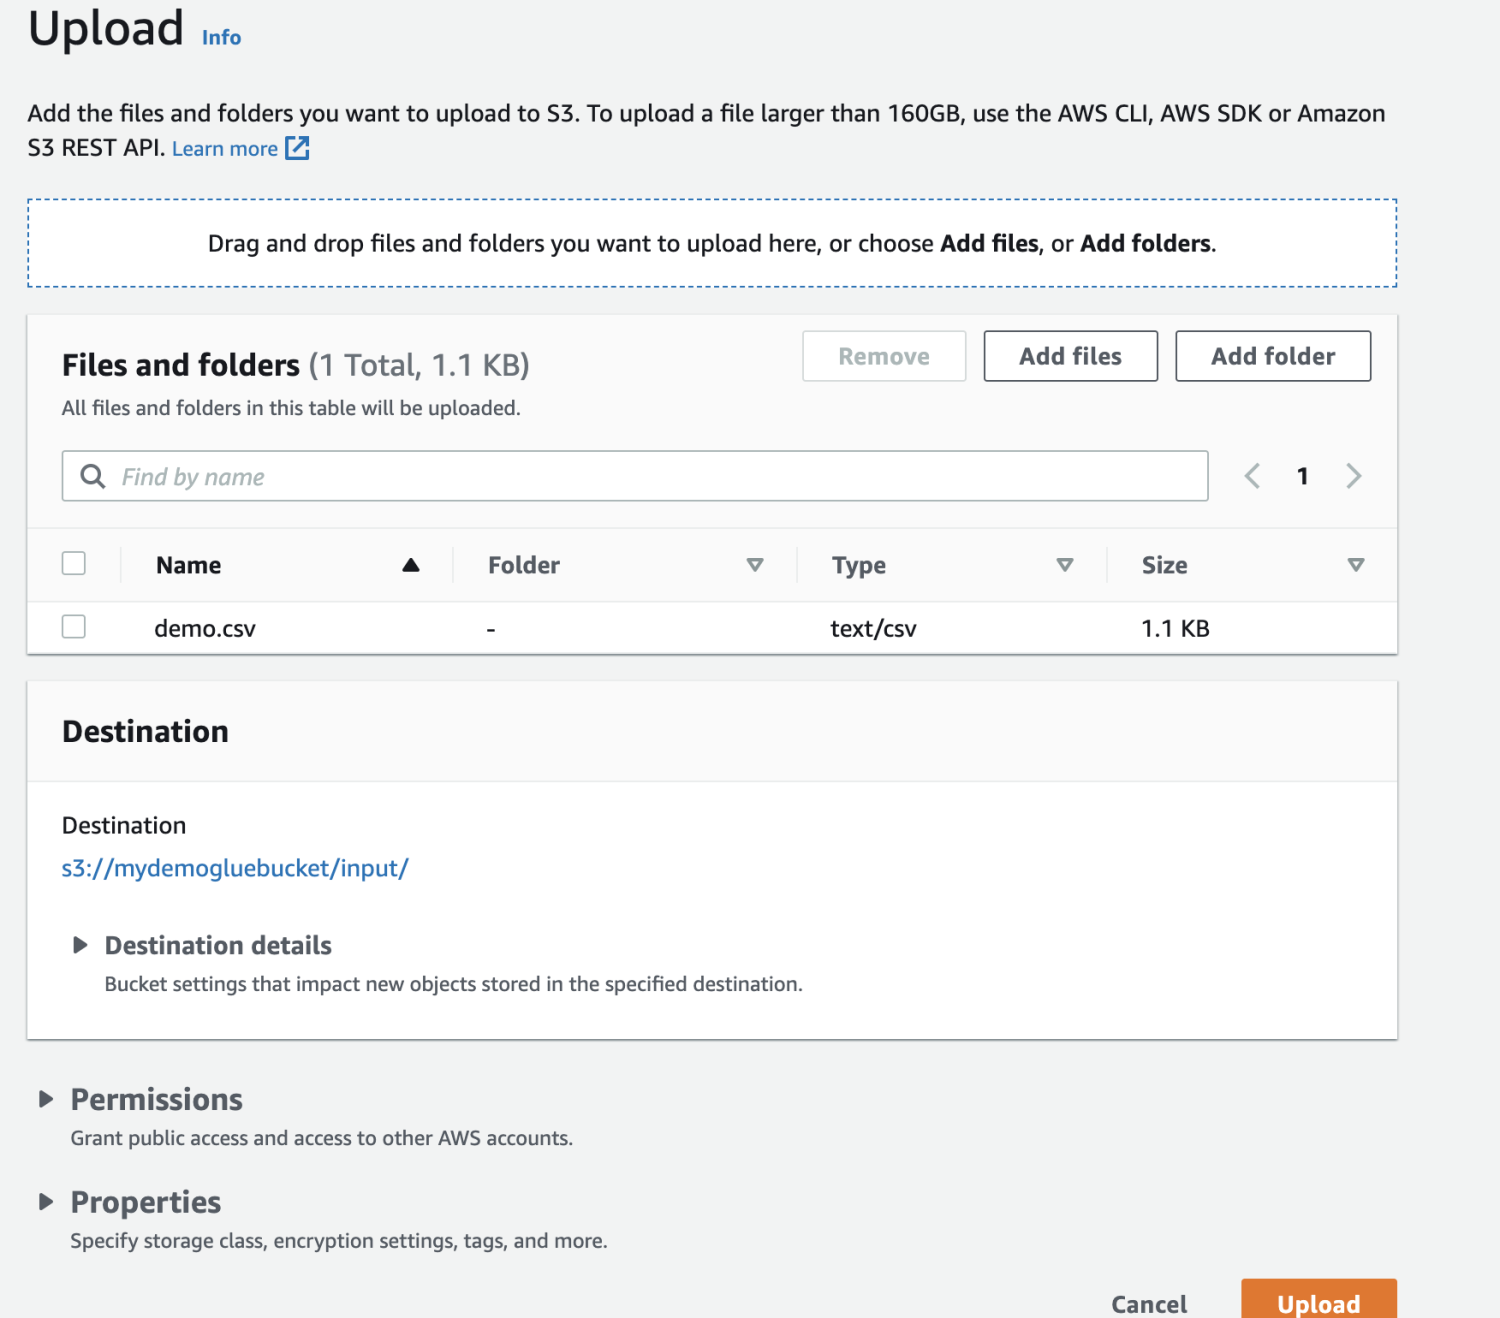This screenshot has width=1500, height=1318.
Task: Open the Learn more link
Action: coord(225,149)
